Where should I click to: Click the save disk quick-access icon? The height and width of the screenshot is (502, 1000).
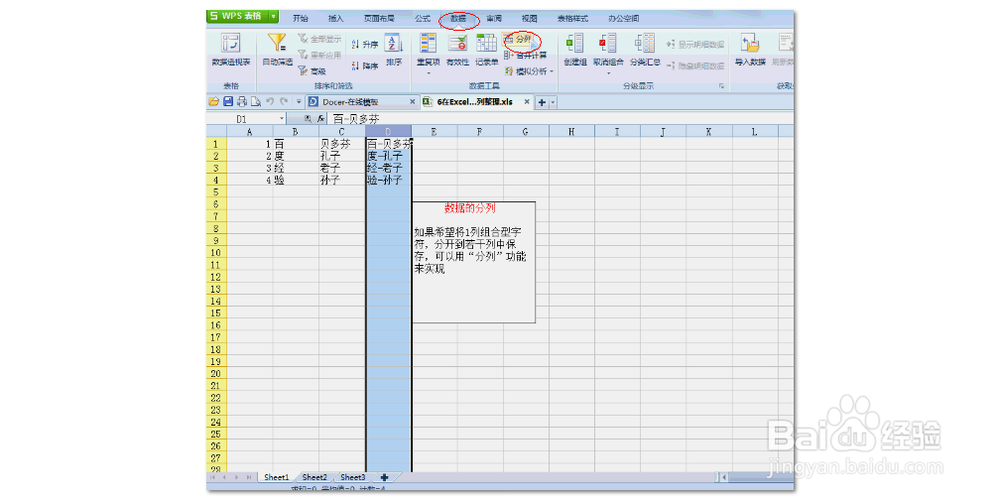(228, 101)
